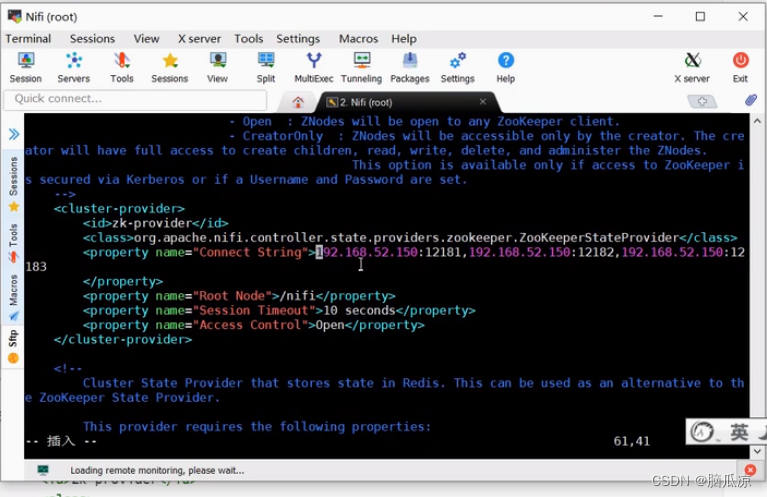Viewport: 767px width, 497px height.
Task: Open the Tunneling tool
Action: click(x=361, y=68)
